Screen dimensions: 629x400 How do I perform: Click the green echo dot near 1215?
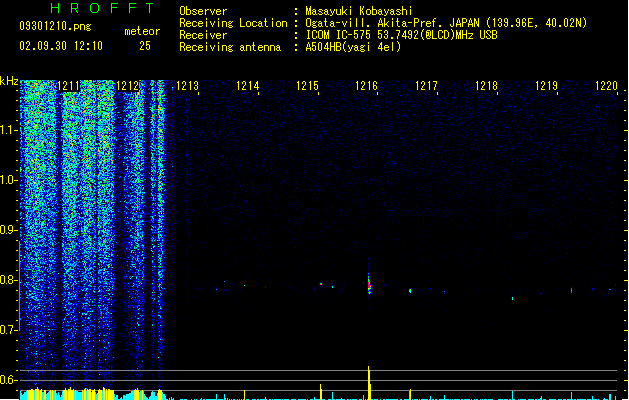(321, 284)
